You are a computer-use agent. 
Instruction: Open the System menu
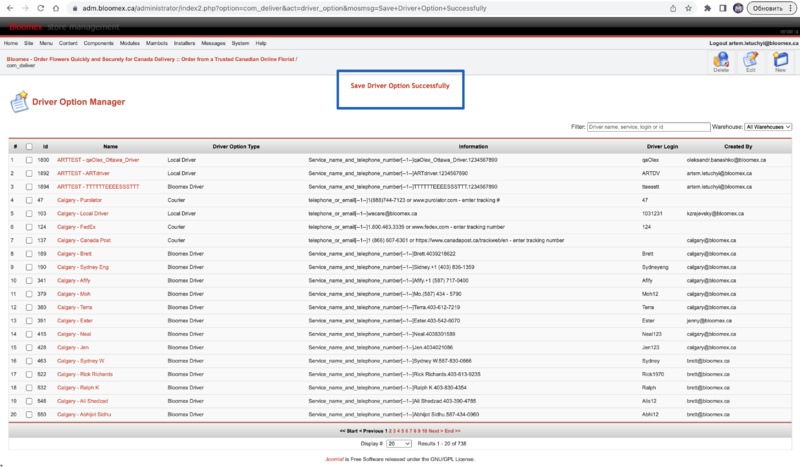pyautogui.click(x=240, y=43)
